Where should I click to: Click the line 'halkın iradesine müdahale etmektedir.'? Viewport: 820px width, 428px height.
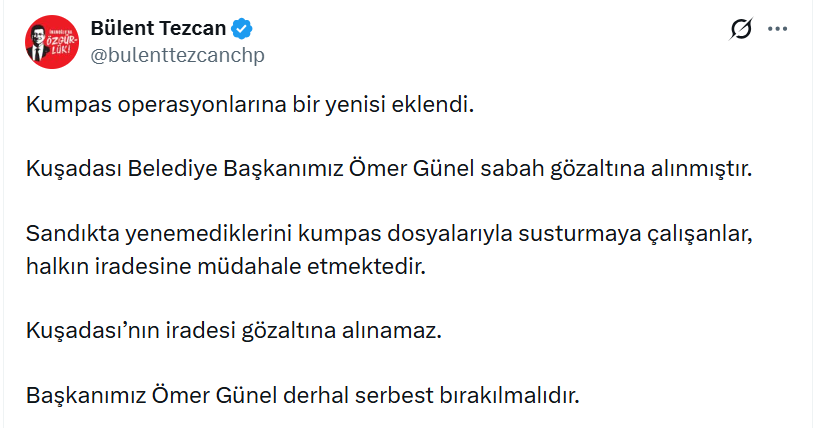pyautogui.click(x=225, y=266)
